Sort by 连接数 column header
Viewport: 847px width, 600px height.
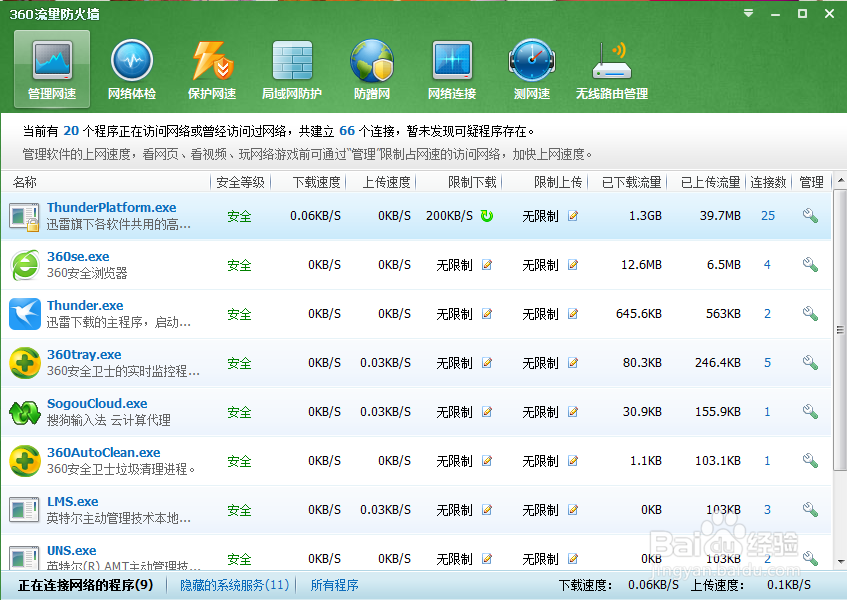768,183
